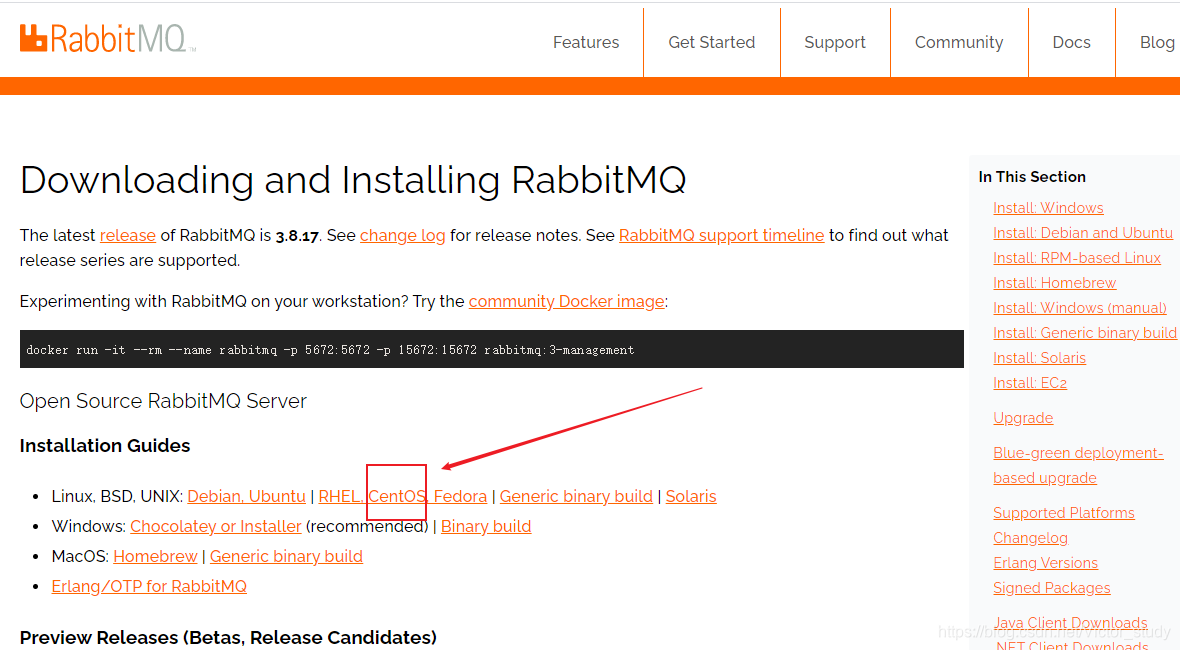Go to Install: Windows in sidebar
Image resolution: width=1180 pixels, height=650 pixels.
click(x=1048, y=208)
